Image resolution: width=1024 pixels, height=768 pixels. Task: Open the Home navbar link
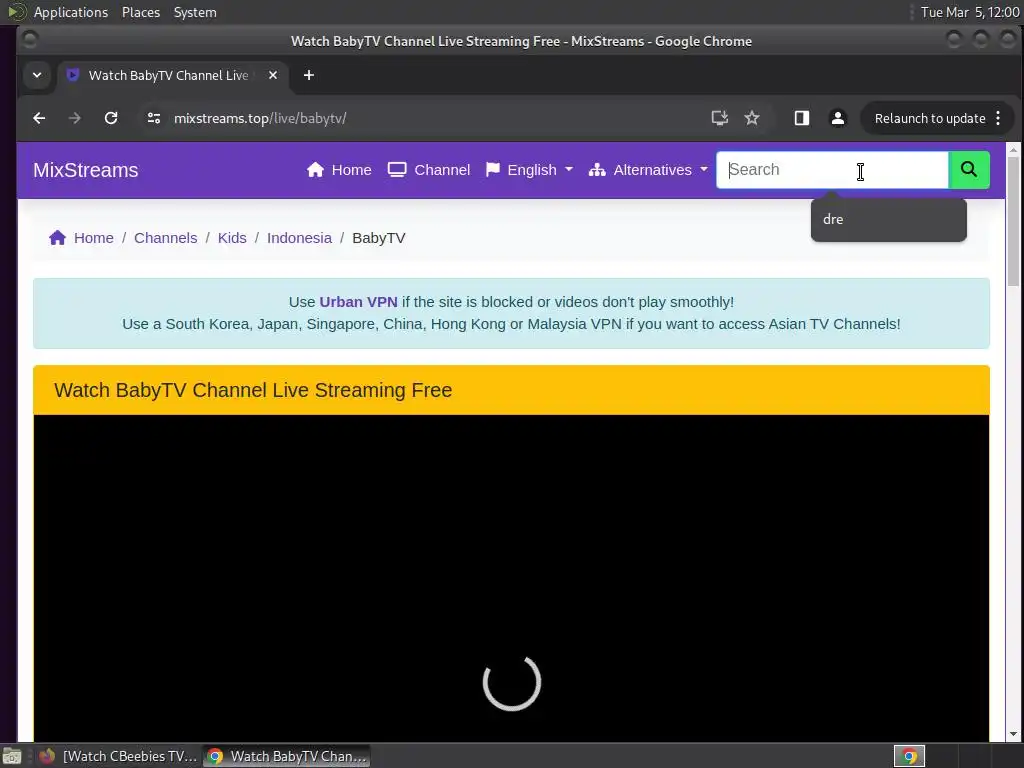click(339, 170)
